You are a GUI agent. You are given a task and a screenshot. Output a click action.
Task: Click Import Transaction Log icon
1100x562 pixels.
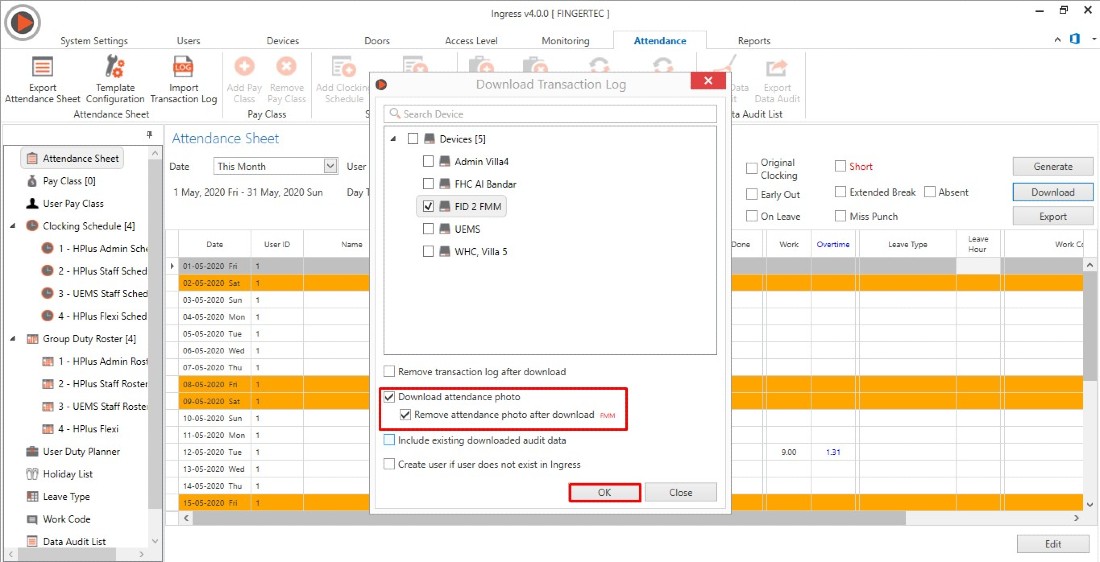pyautogui.click(x=183, y=68)
